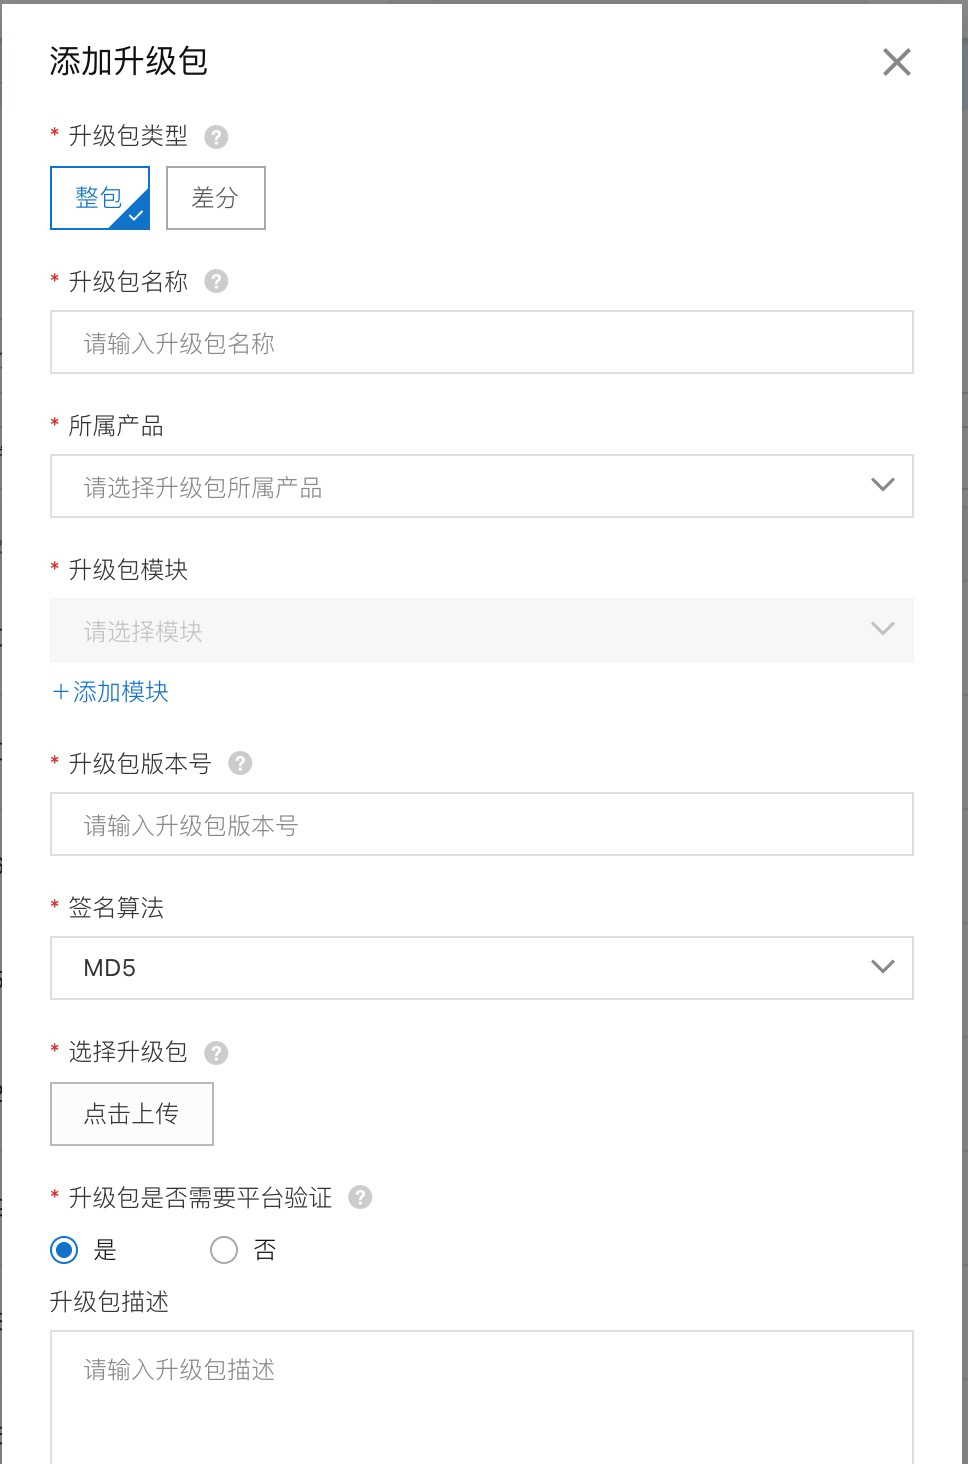Select the 整包 package type
Viewport: 968px width, 1464px height.
click(100, 198)
